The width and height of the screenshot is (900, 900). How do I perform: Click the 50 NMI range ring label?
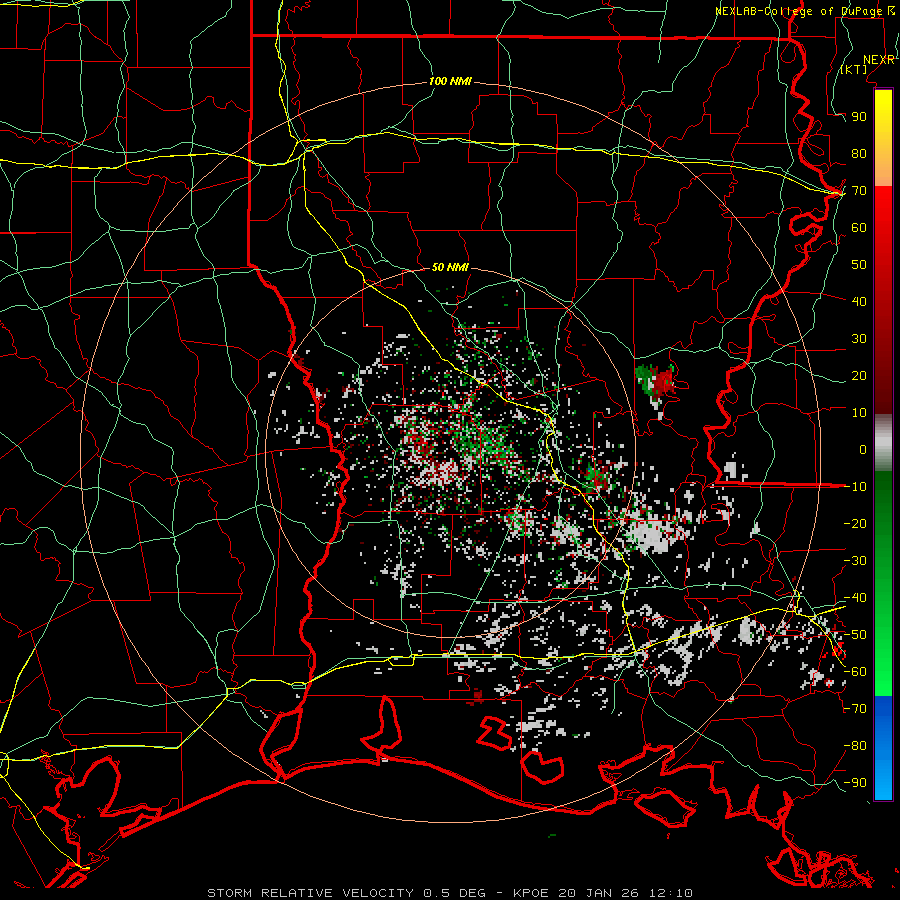[450, 267]
